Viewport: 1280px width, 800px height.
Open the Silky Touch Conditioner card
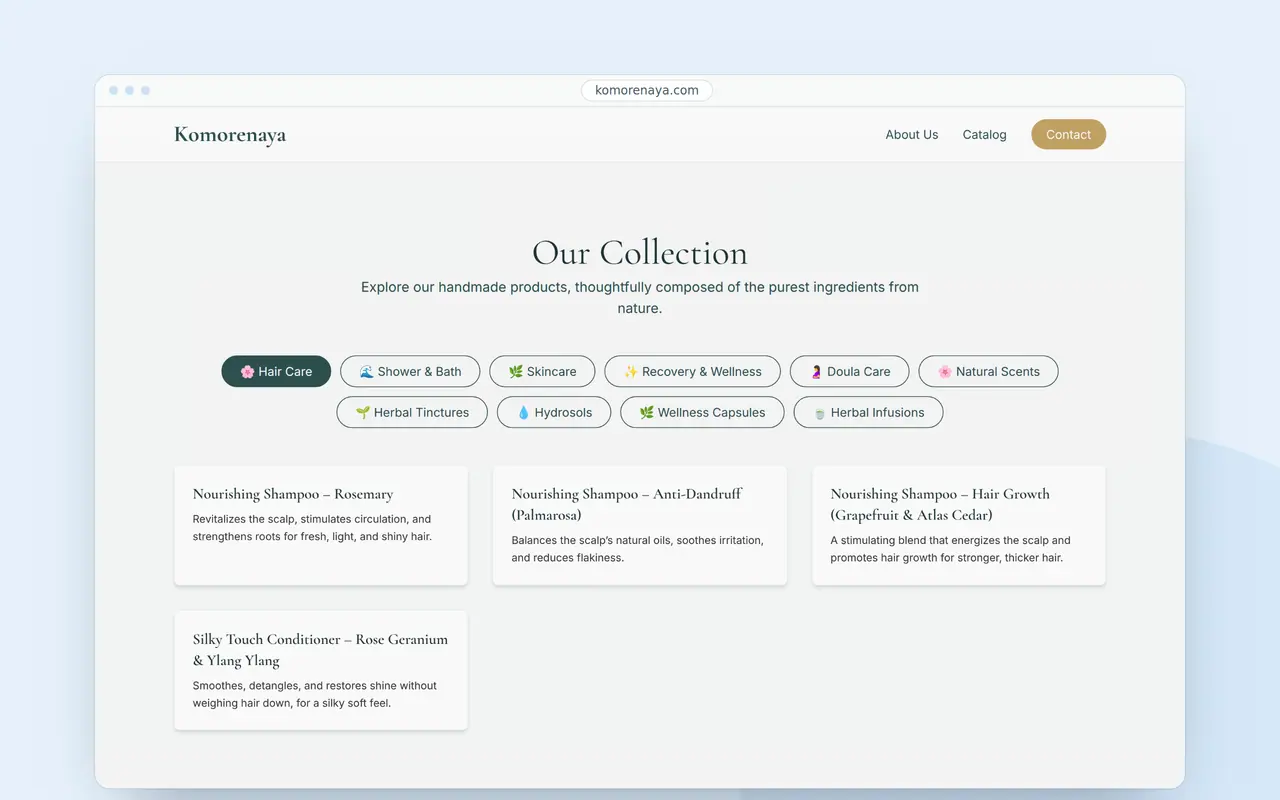point(321,670)
